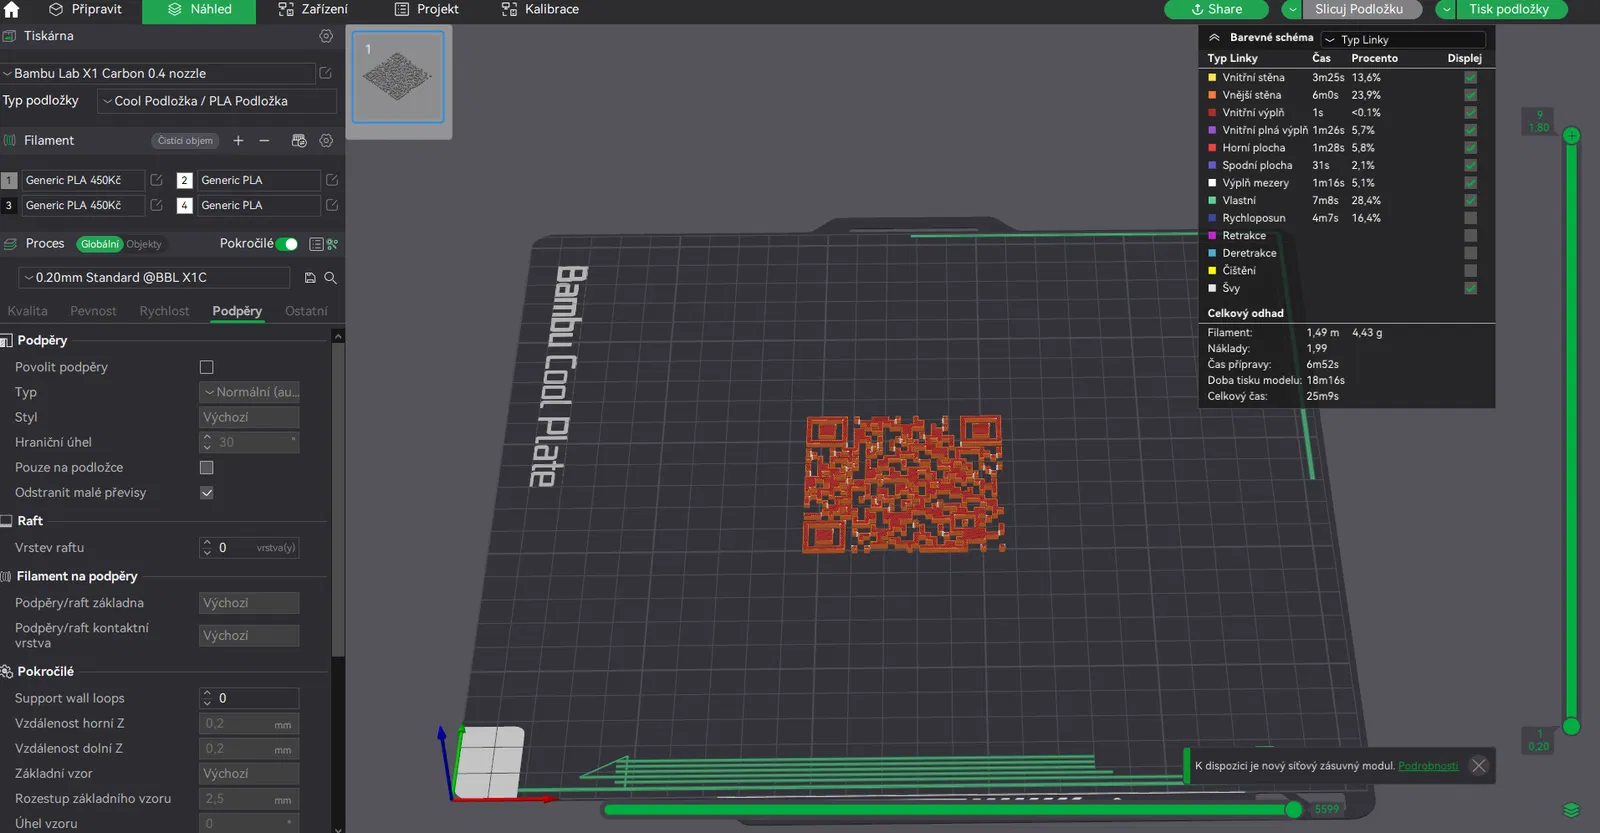Switch process scope to Objekty
The height and width of the screenshot is (833, 1600).
point(144,244)
